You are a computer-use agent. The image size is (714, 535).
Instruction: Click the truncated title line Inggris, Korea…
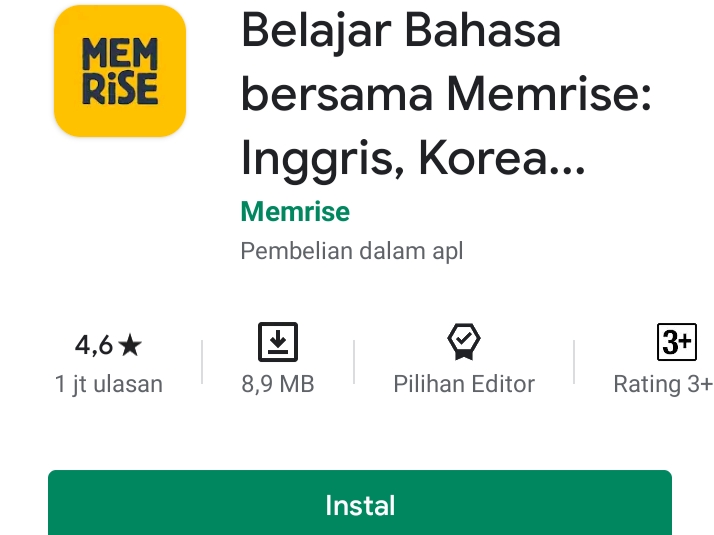point(413,159)
